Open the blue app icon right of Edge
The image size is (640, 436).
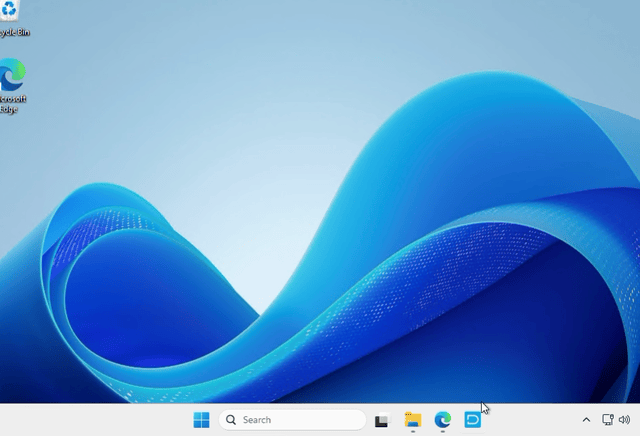473,420
